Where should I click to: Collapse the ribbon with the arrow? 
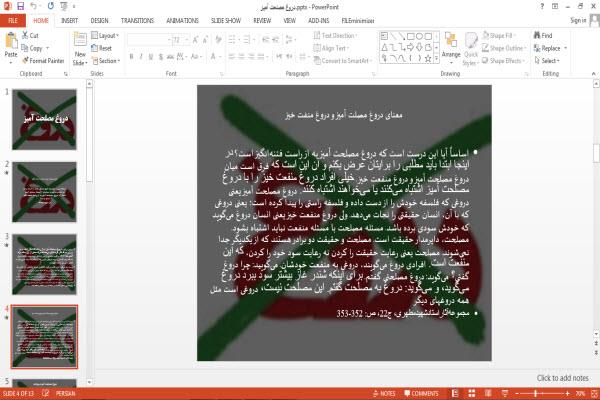coord(593,73)
